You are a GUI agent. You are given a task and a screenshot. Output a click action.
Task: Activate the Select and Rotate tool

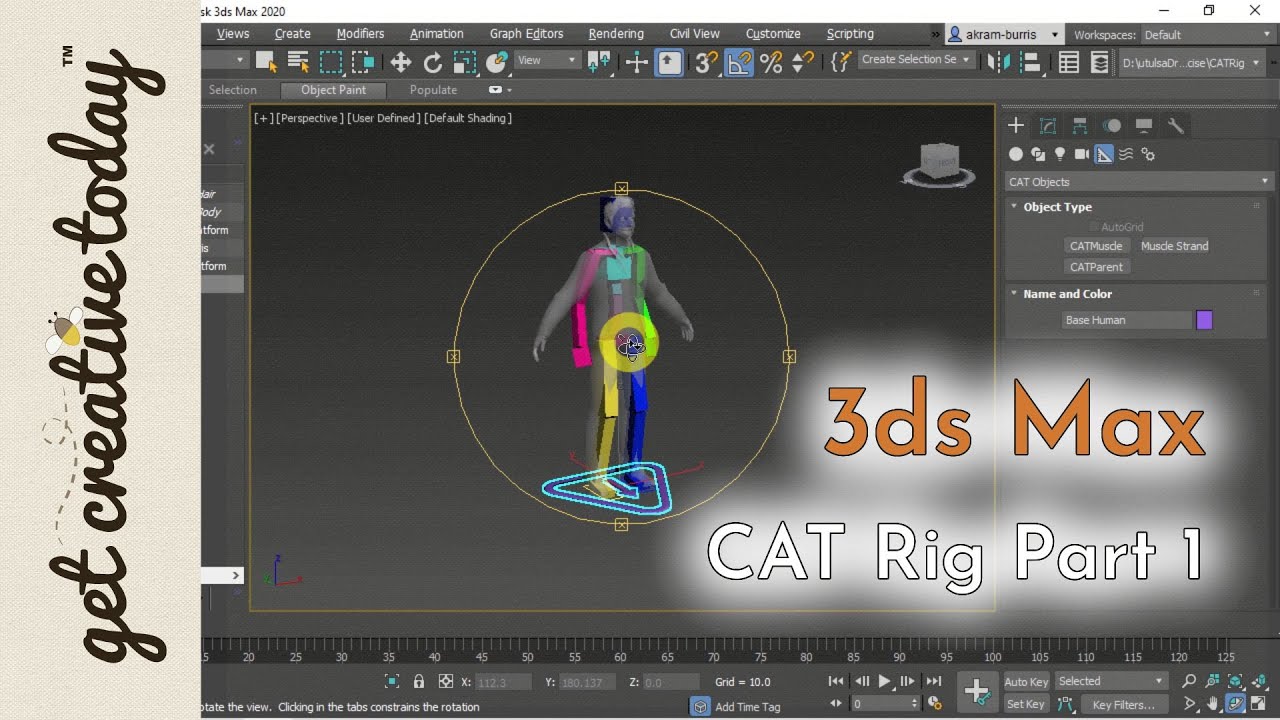click(433, 62)
